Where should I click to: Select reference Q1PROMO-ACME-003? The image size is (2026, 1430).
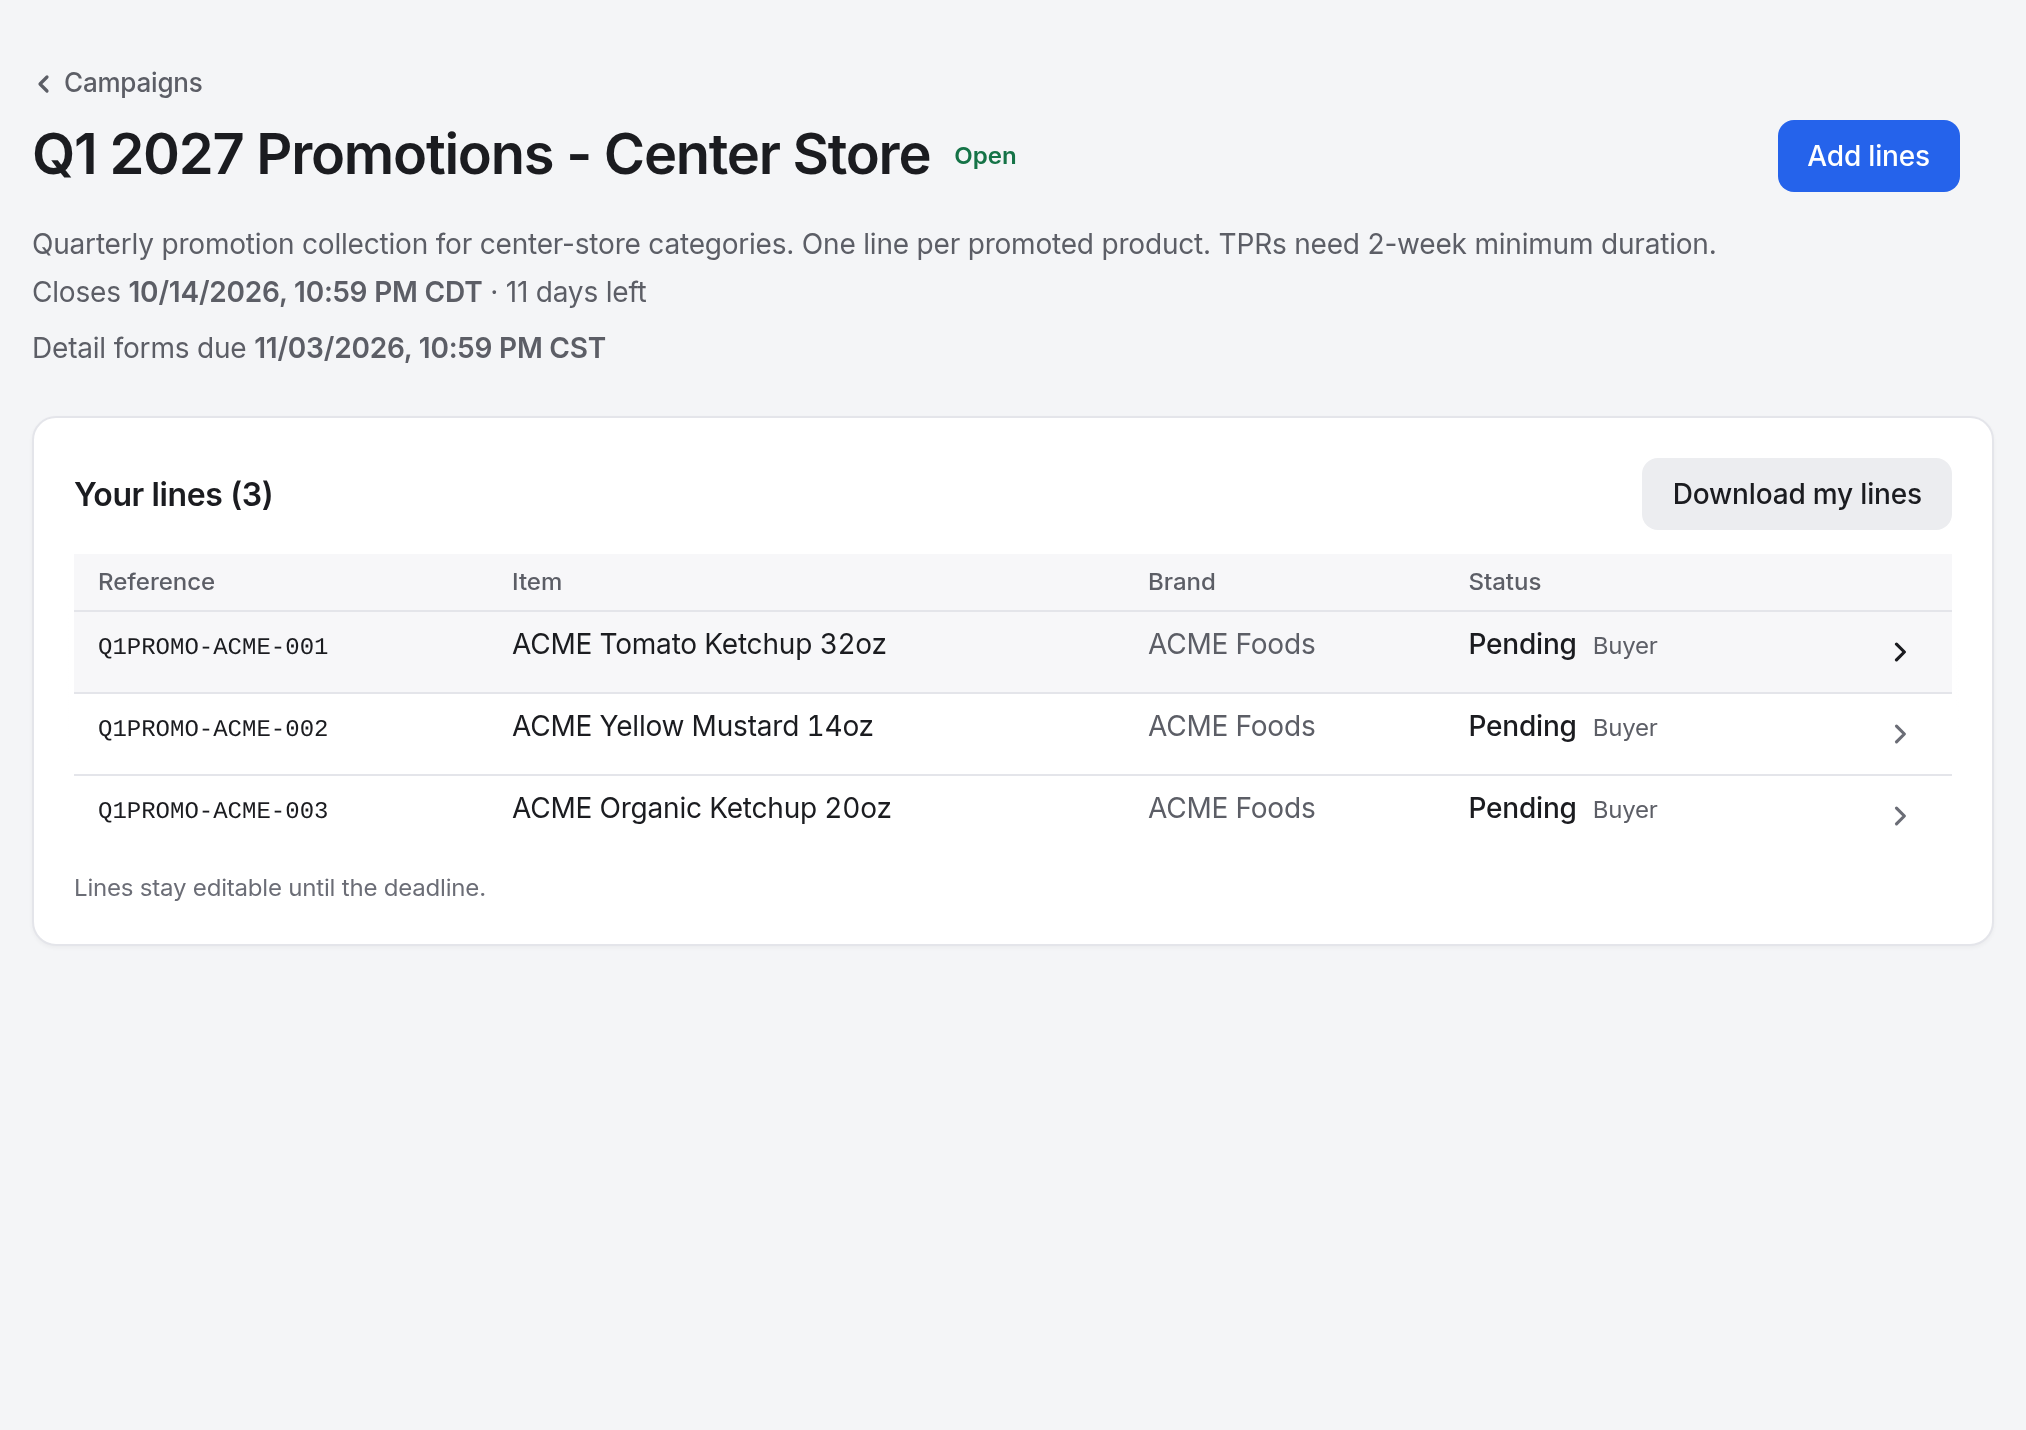coord(213,811)
